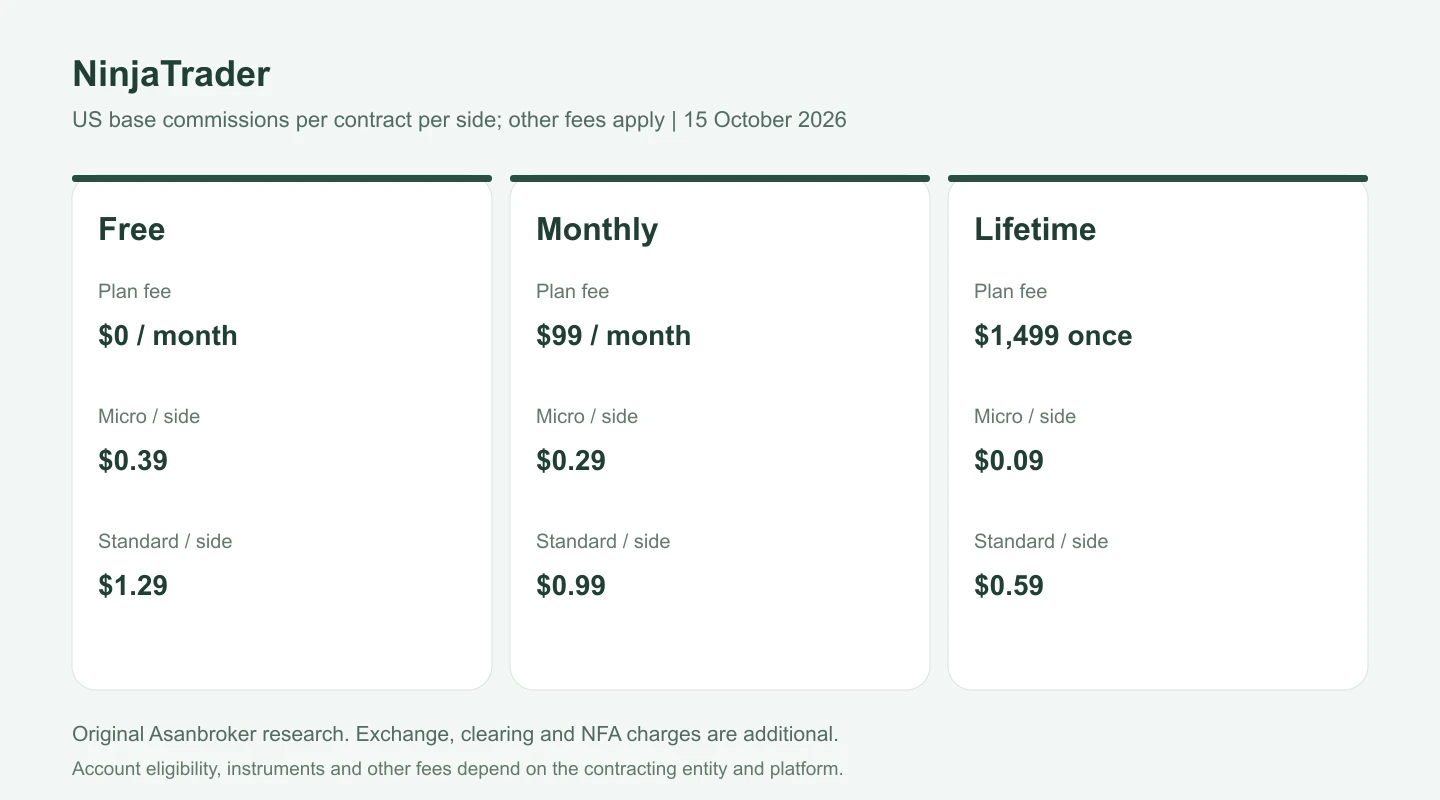The height and width of the screenshot is (800, 1440).
Task: Click the Monthly plan heading
Action: tap(597, 229)
